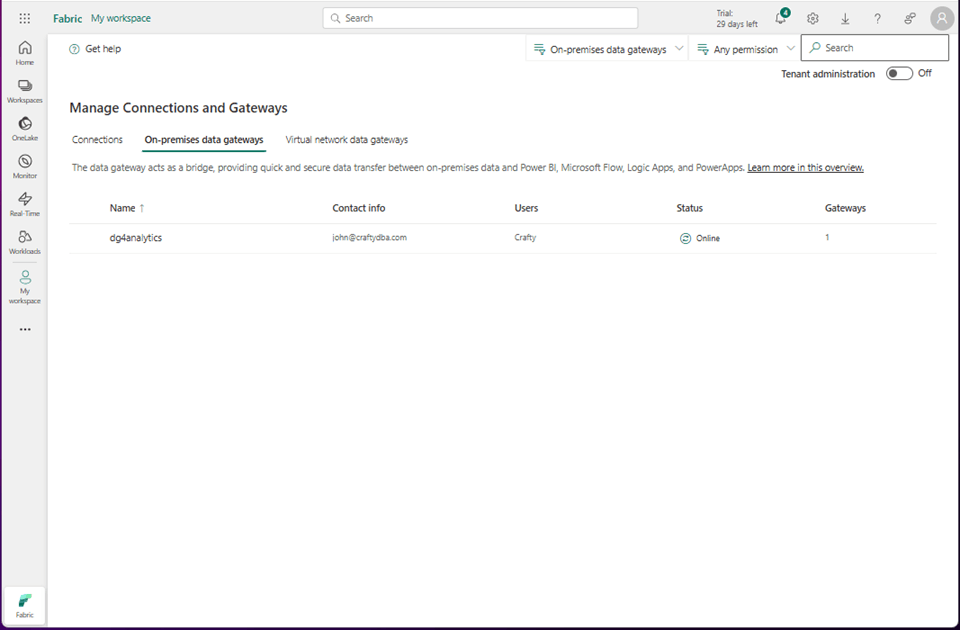
Task: Open Learn more in this overview link
Action: [805, 168]
